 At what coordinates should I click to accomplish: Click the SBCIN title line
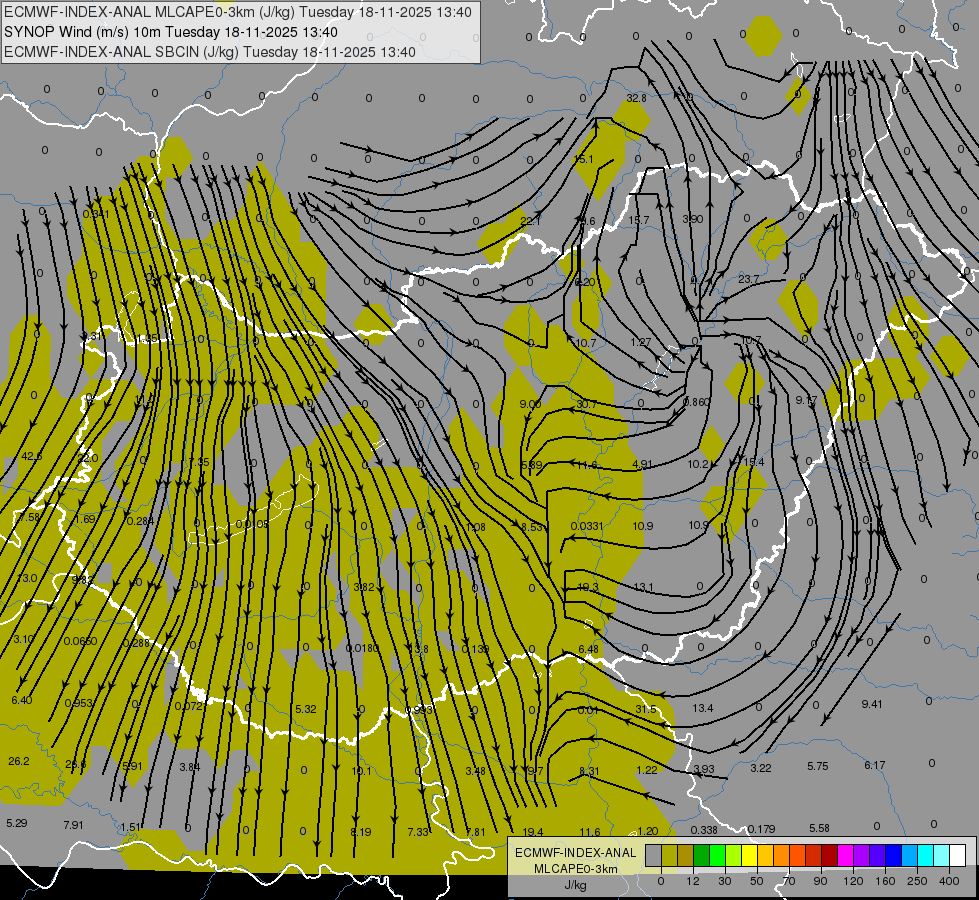210,52
